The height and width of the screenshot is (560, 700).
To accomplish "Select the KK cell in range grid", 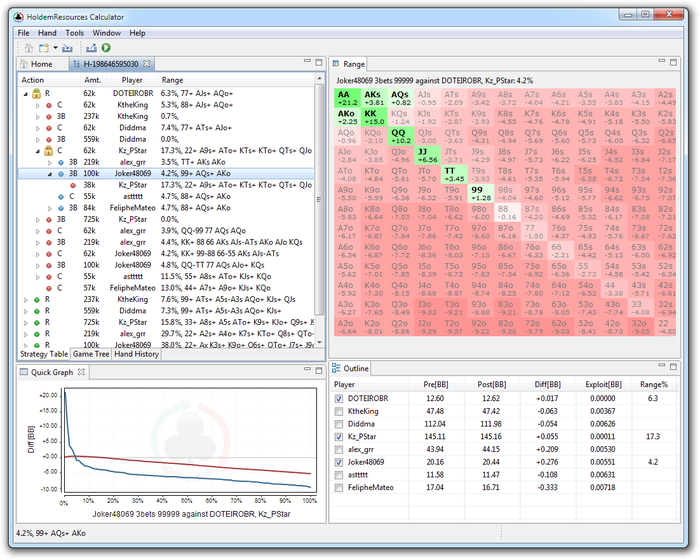I will (374, 117).
